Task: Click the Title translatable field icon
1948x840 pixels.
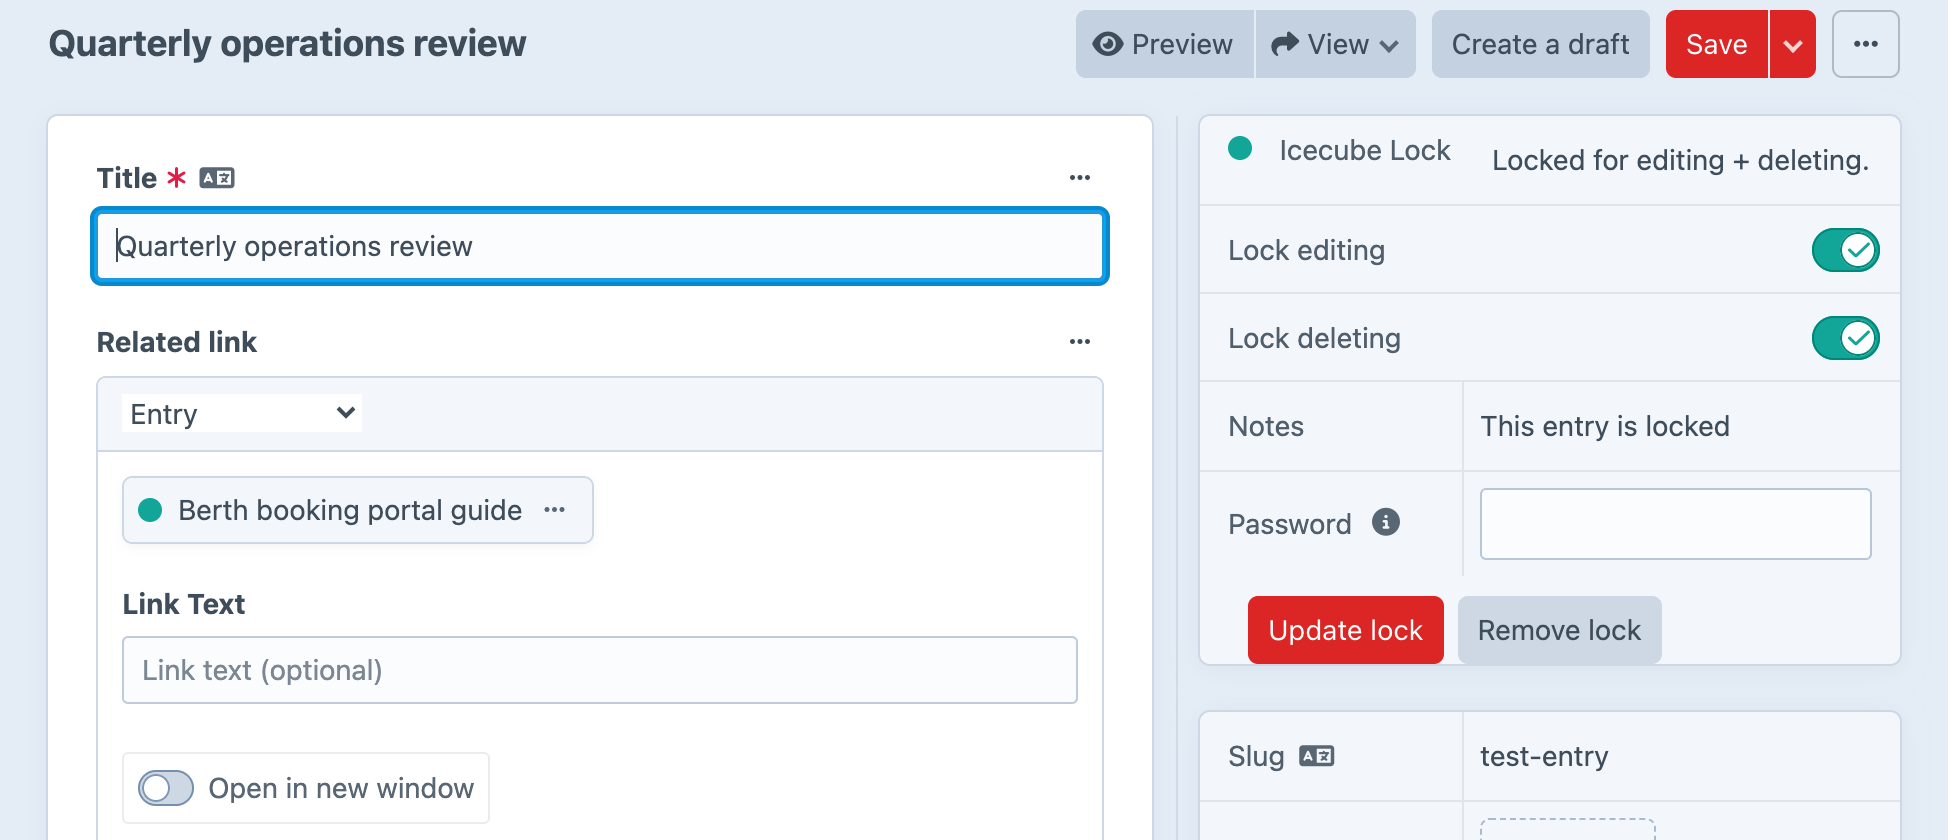Action: tap(217, 178)
